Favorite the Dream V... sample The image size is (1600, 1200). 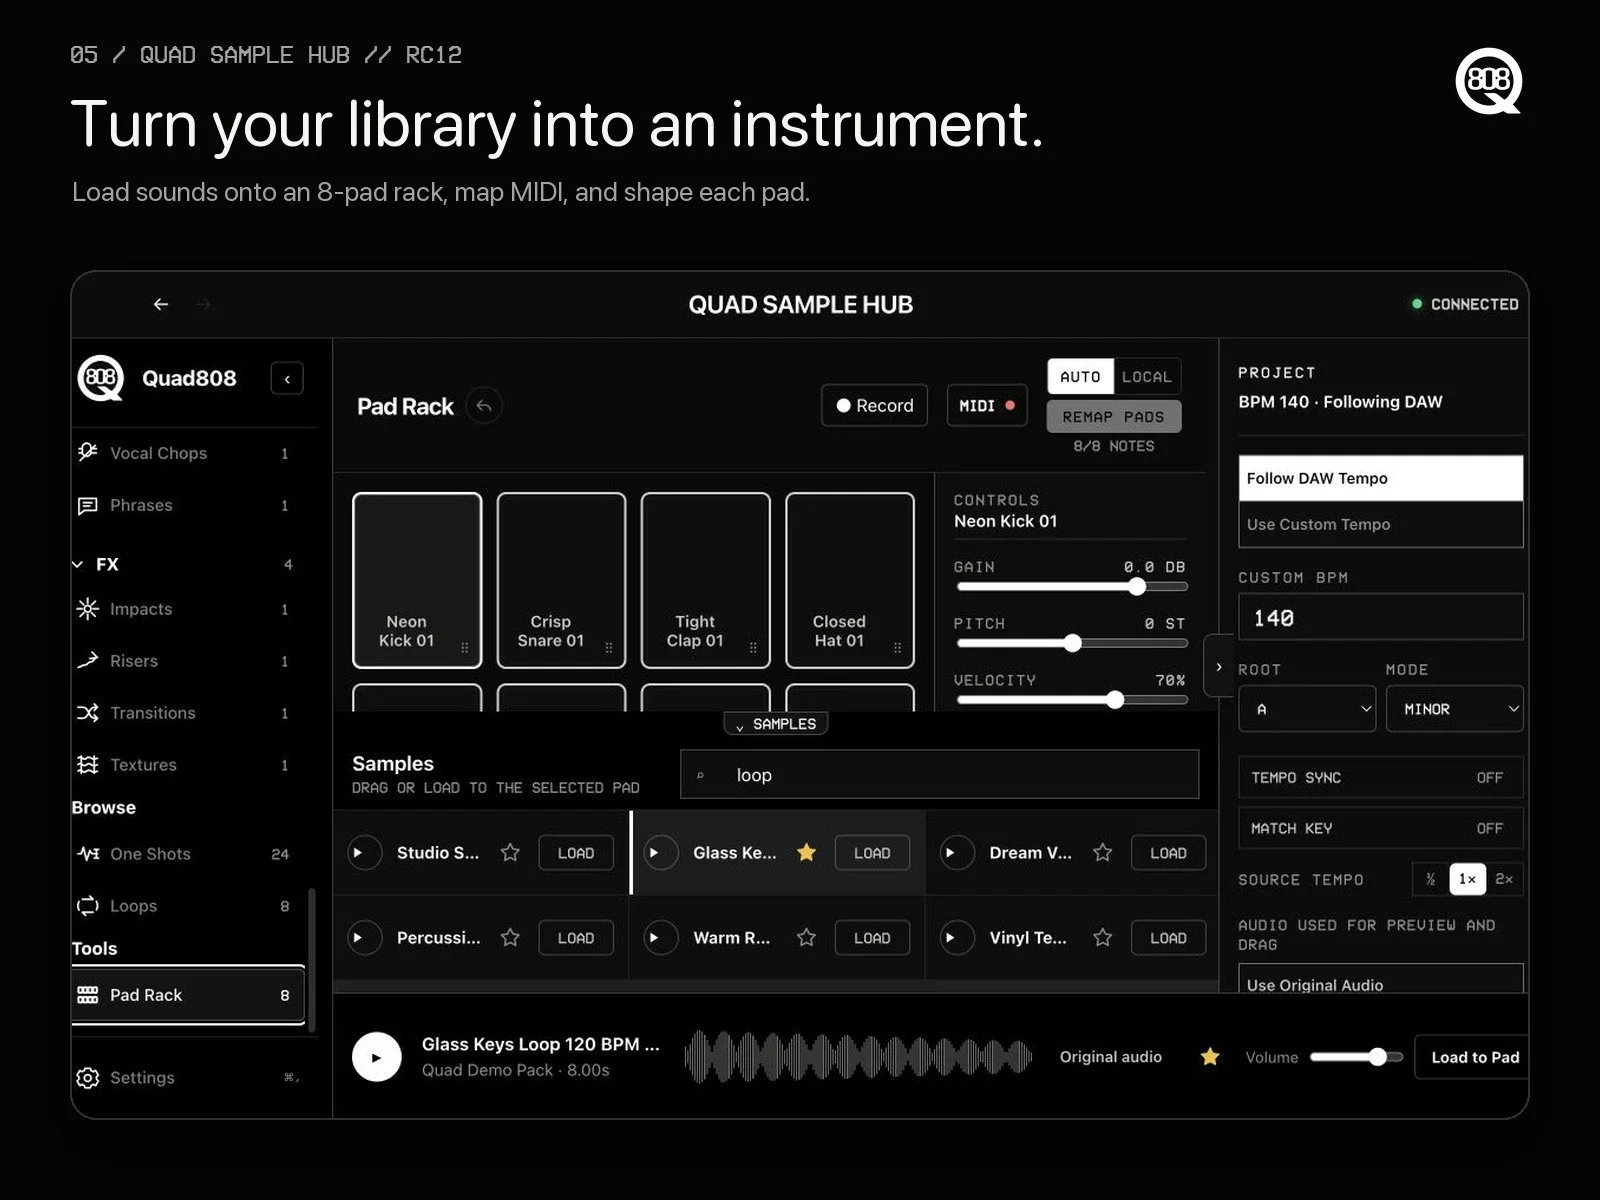click(x=1102, y=853)
